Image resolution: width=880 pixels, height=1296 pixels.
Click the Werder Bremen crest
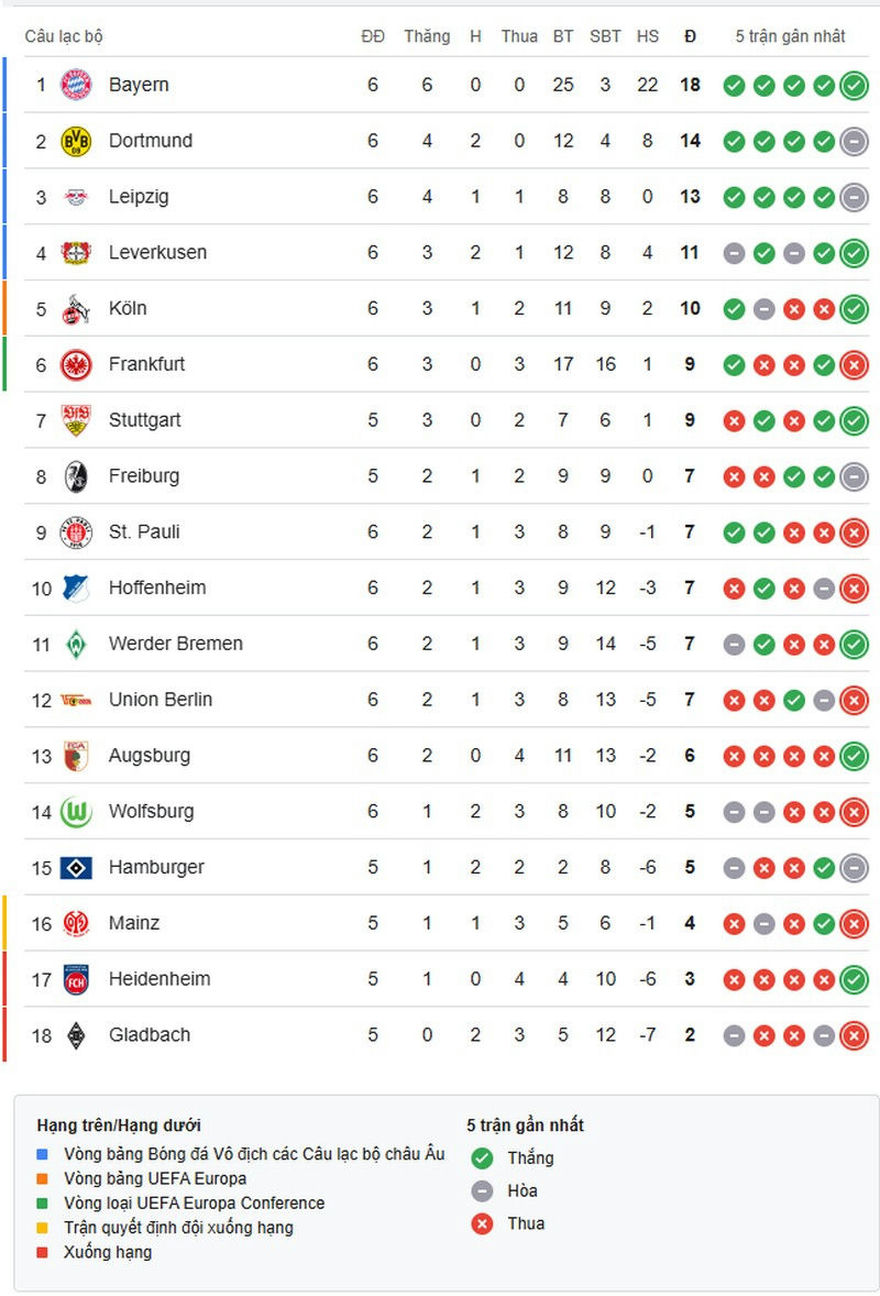coord(76,644)
